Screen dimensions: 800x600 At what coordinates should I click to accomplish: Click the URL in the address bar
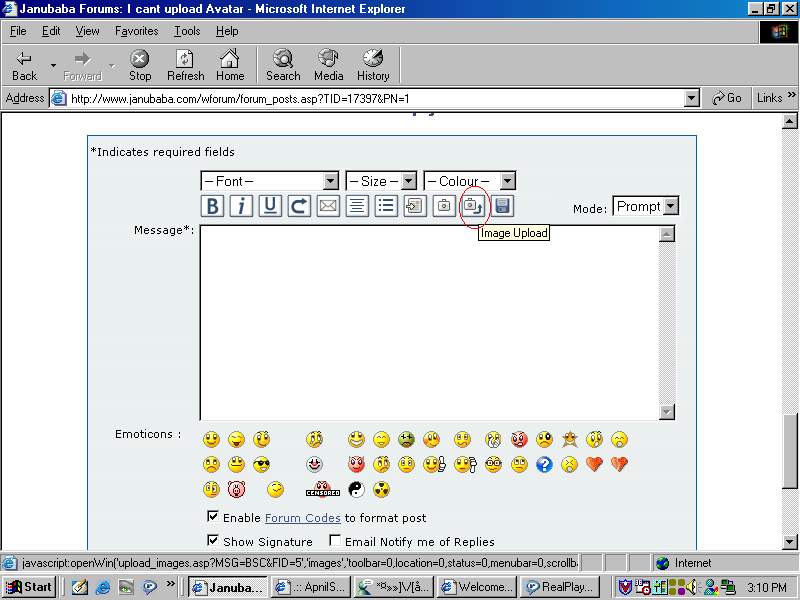coord(240,98)
